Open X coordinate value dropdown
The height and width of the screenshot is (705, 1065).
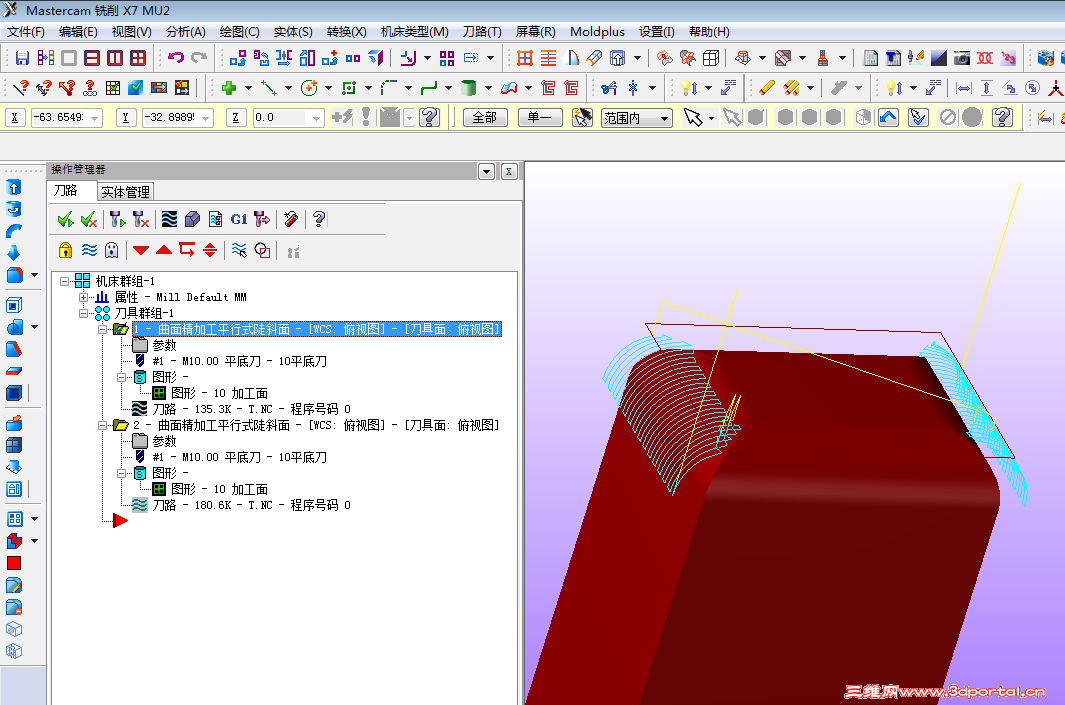[94, 118]
